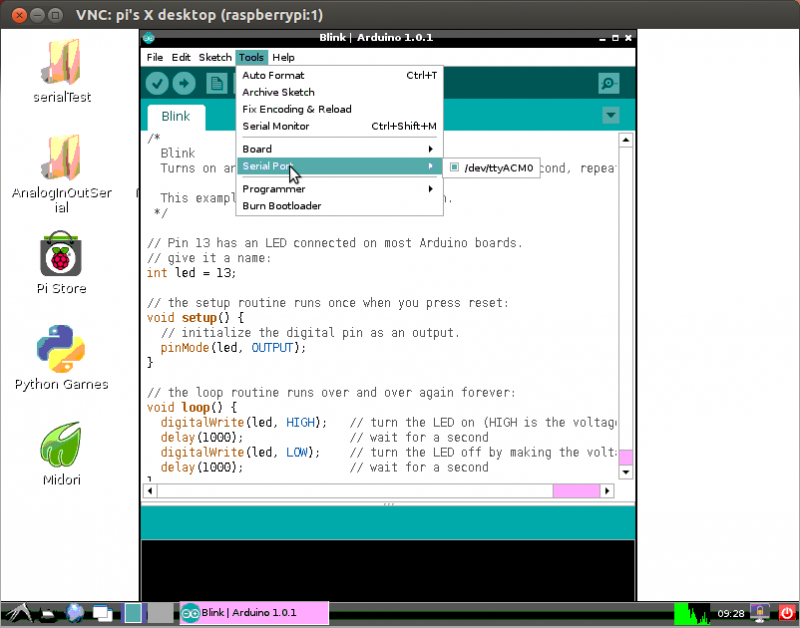Launch the Python Games desktop icon
This screenshot has width=800, height=628.
(61, 349)
